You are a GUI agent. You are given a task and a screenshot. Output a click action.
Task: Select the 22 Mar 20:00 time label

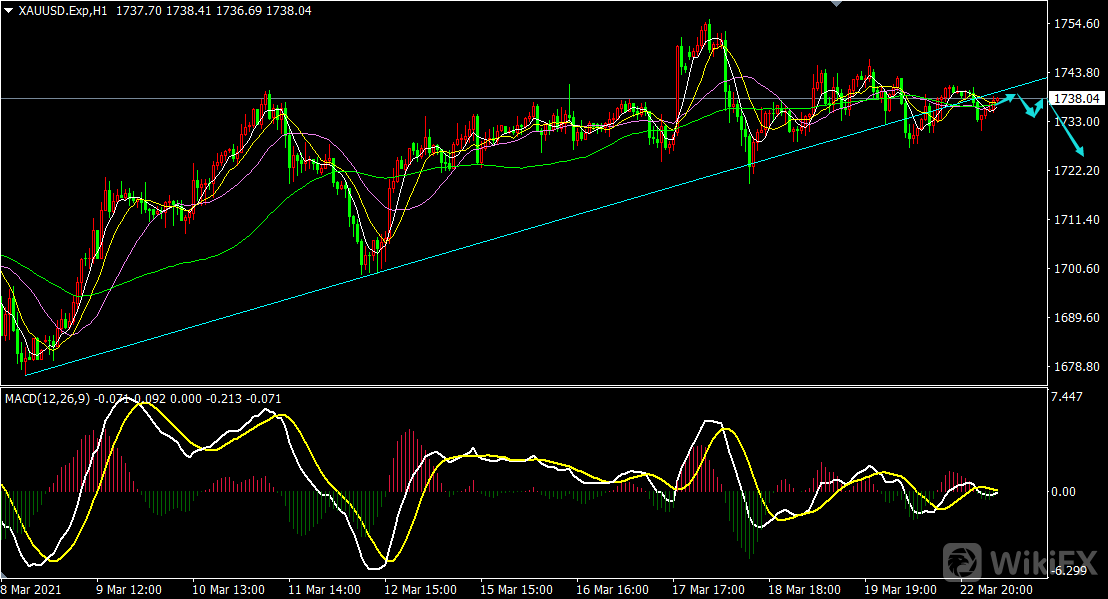pos(996,590)
